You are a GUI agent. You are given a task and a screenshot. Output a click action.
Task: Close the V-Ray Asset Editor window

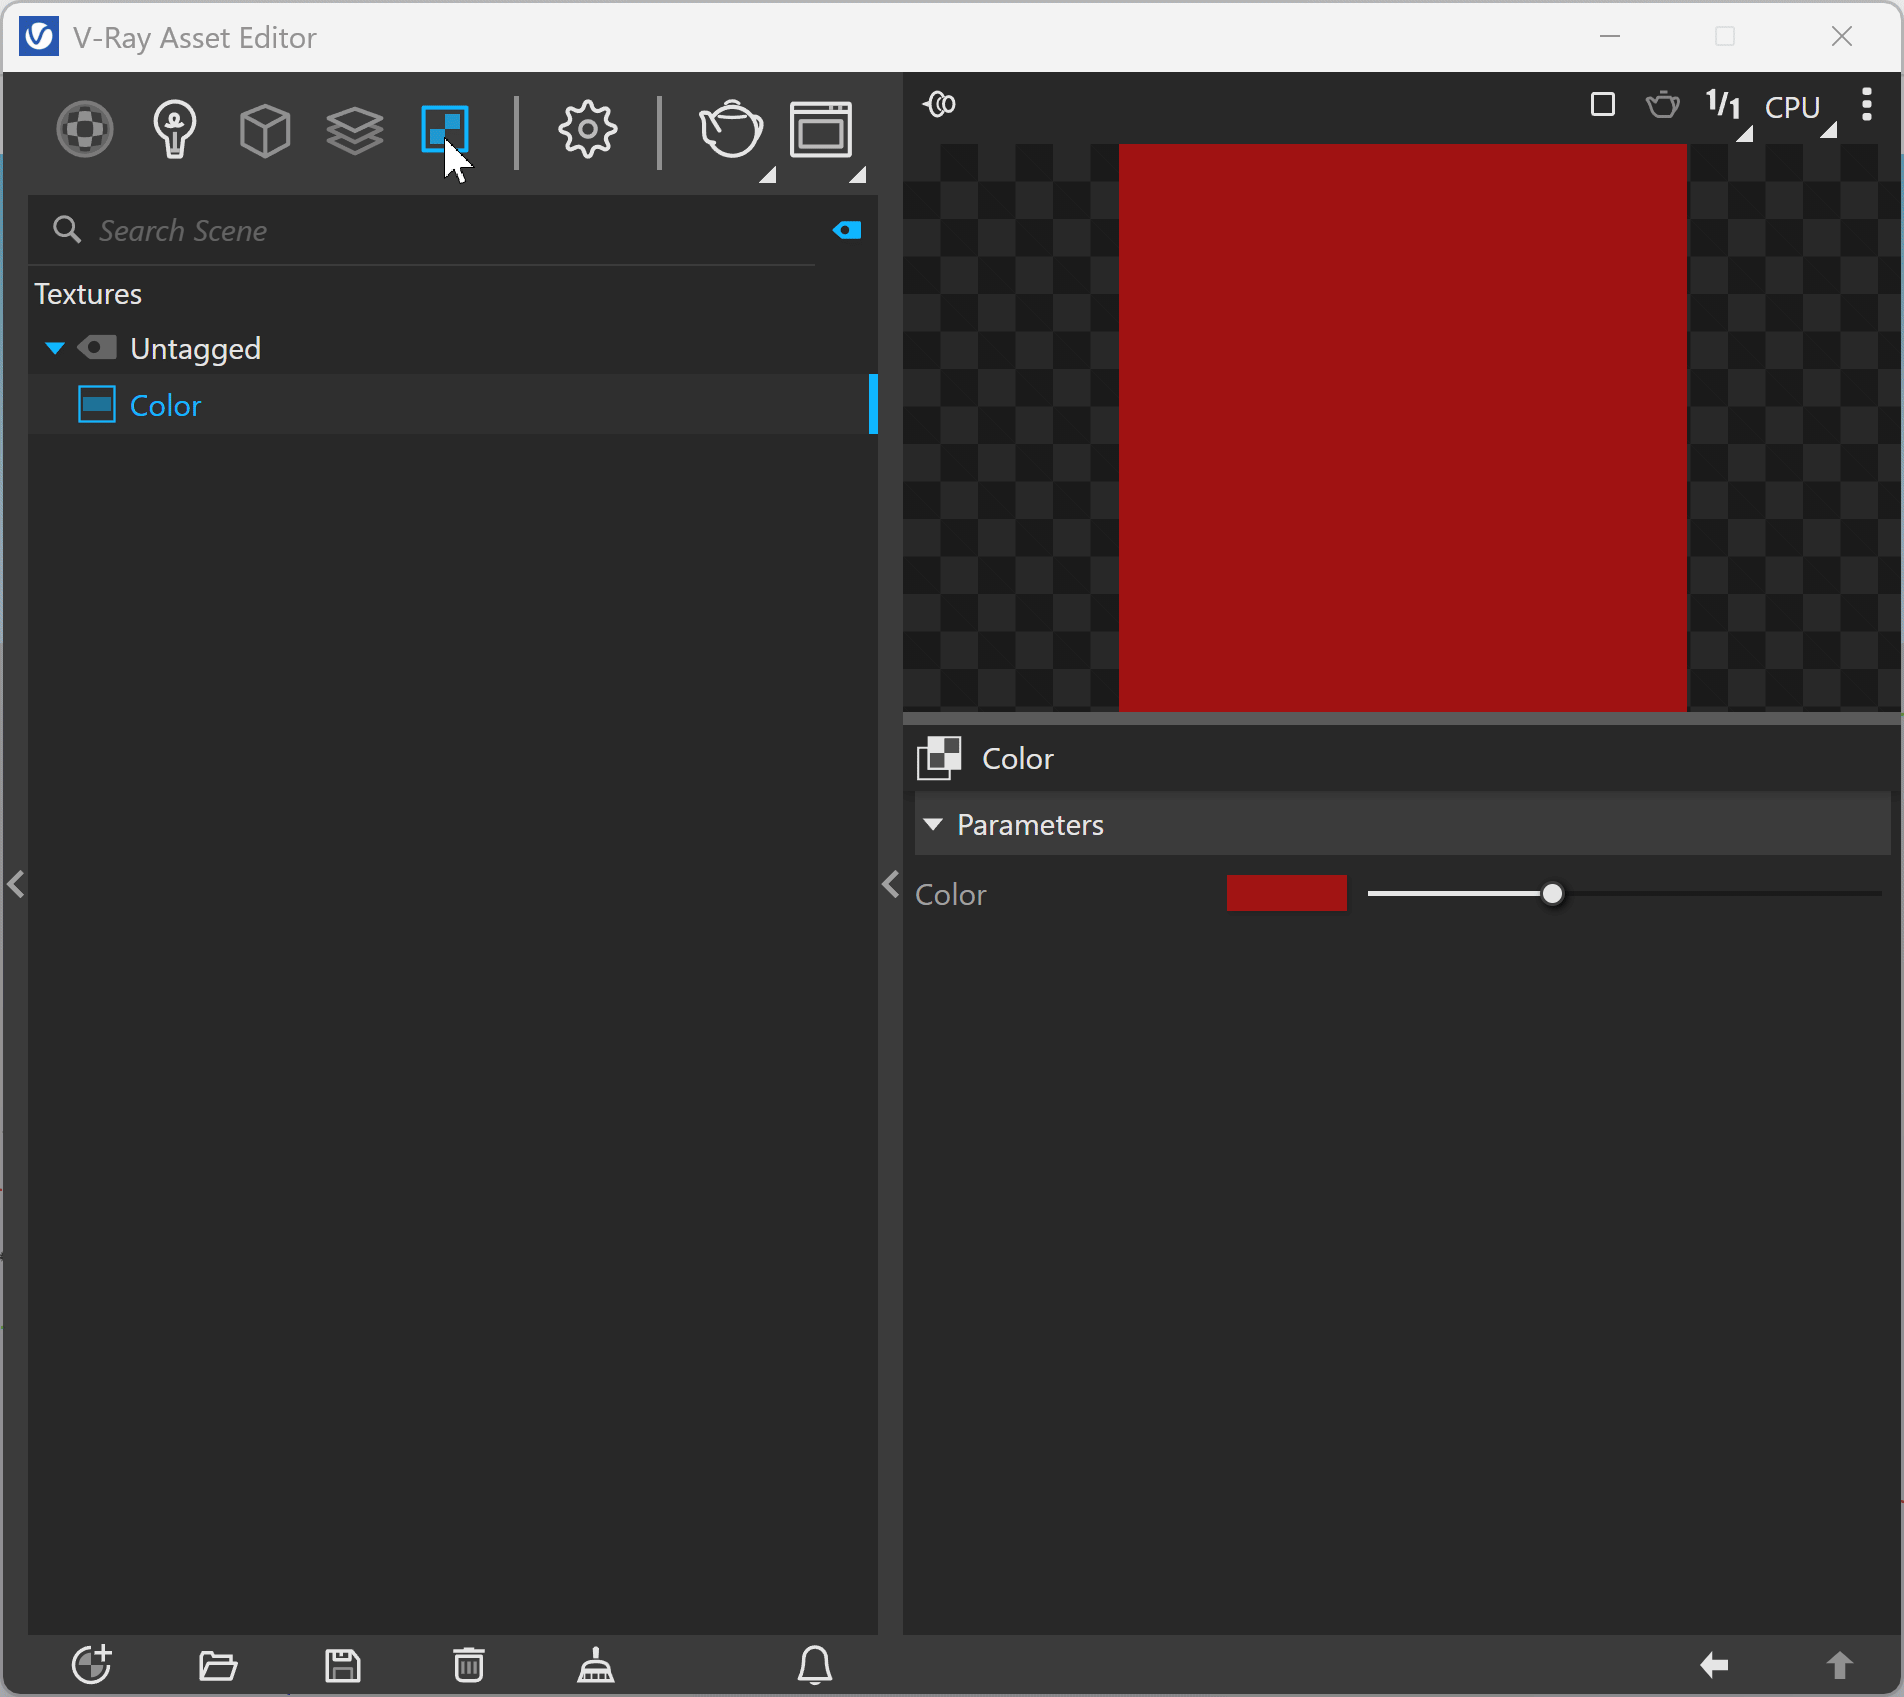(x=1842, y=37)
